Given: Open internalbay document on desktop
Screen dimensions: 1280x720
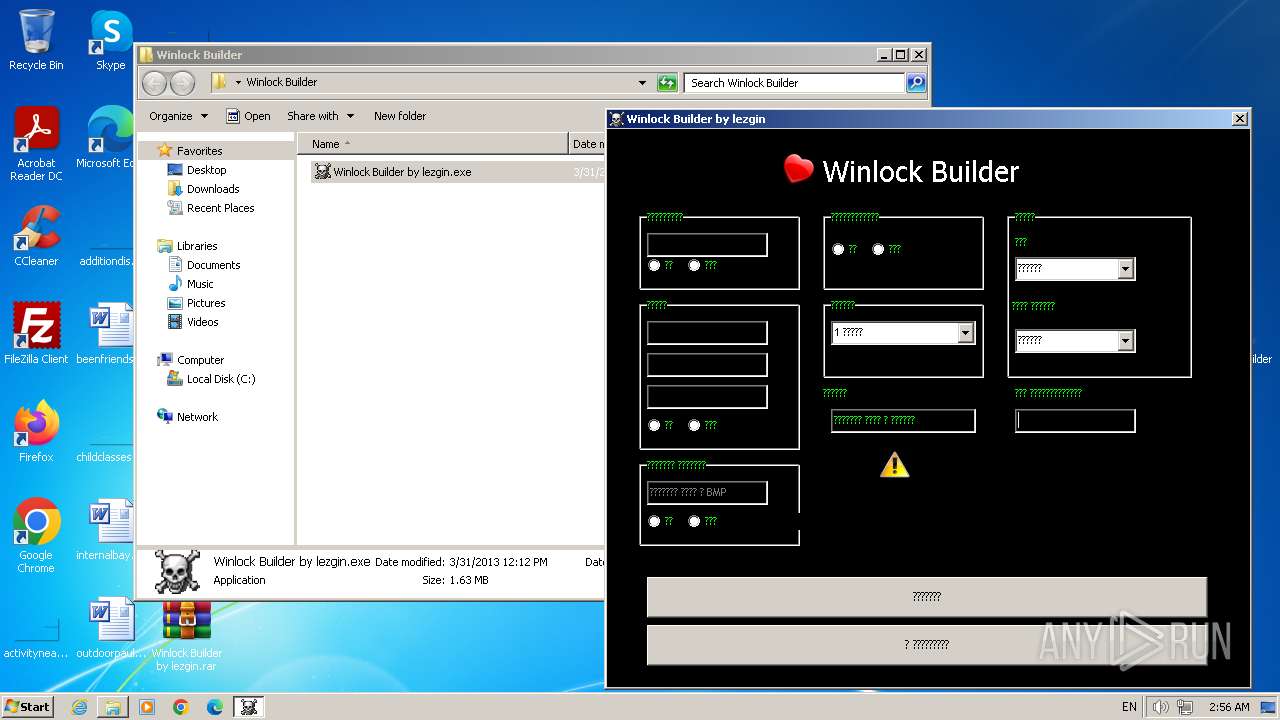Looking at the screenshot, I should 110,529.
